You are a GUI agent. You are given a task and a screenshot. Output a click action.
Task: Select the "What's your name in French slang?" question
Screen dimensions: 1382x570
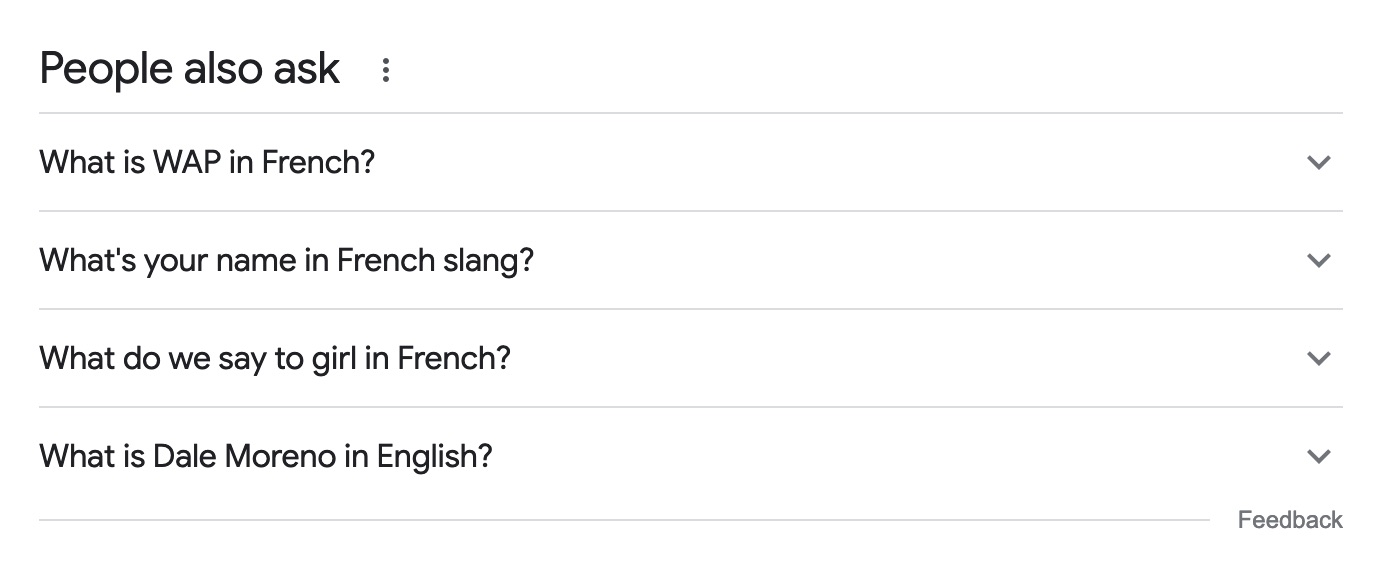pos(286,260)
